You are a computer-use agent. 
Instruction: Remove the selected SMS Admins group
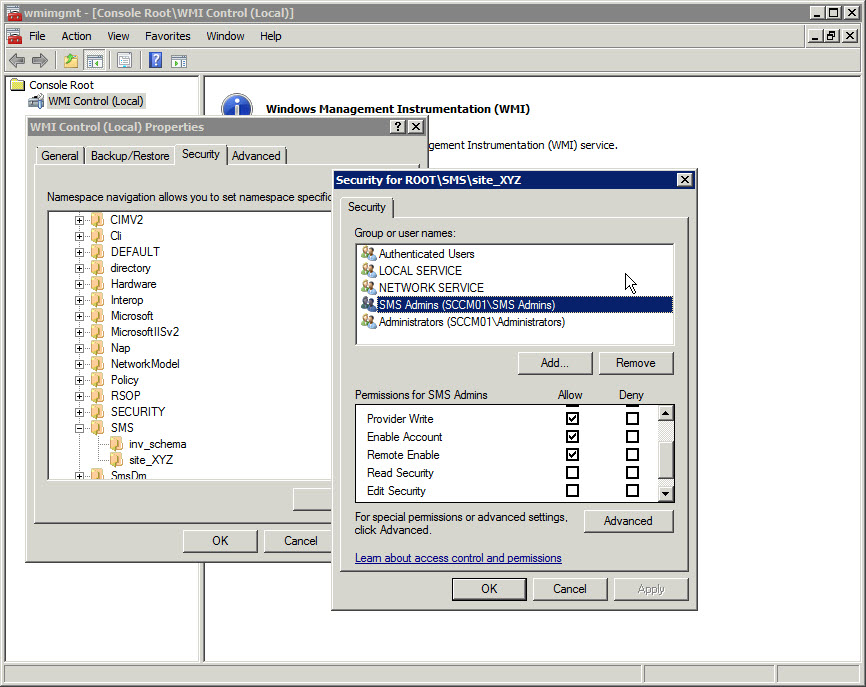pos(636,363)
